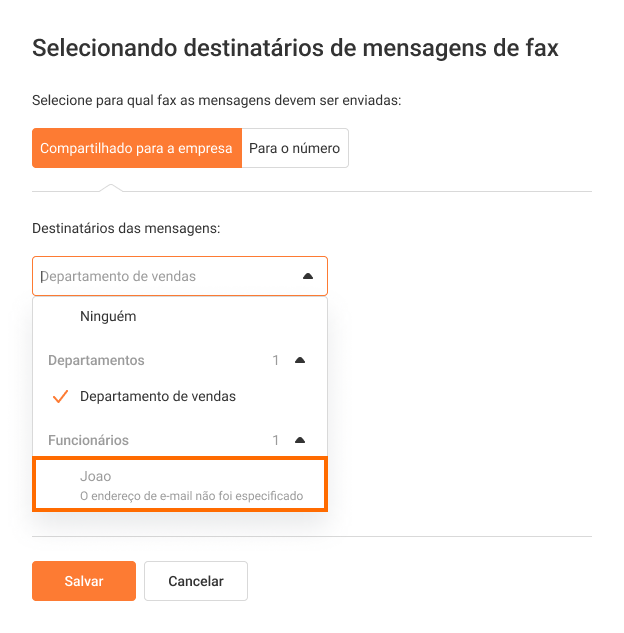Collapse the Funcionários group arrow

[x=300, y=440]
